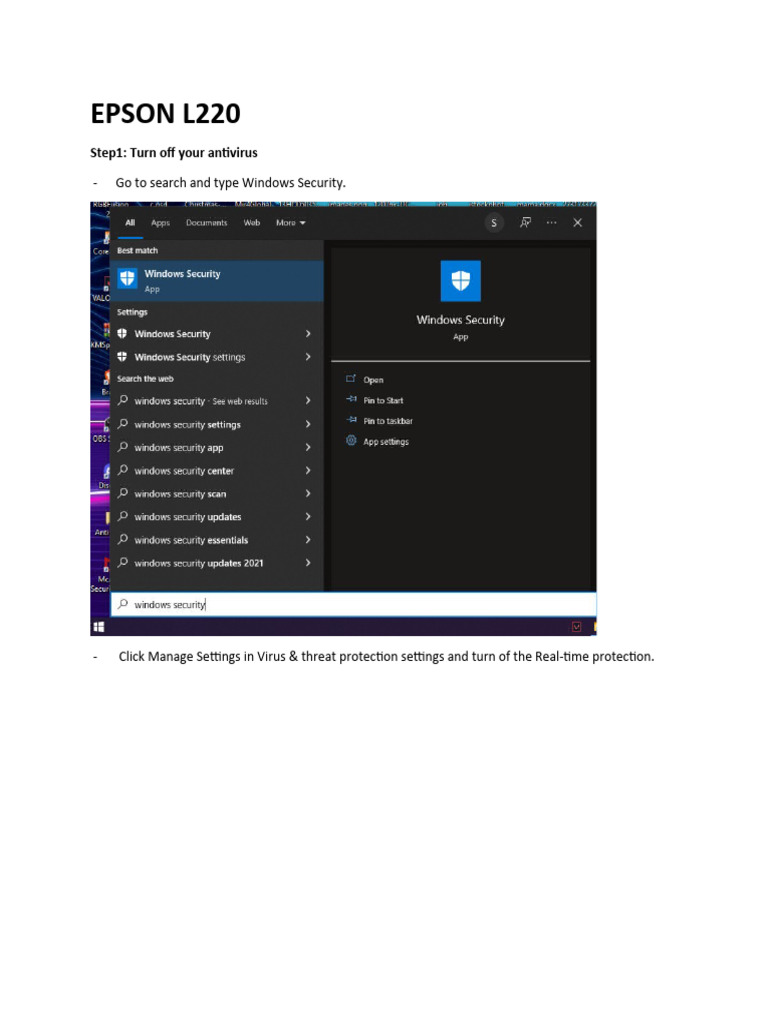This screenshot has height=1024, width=768.
Task: Select the Web search tab
Action: [251, 223]
